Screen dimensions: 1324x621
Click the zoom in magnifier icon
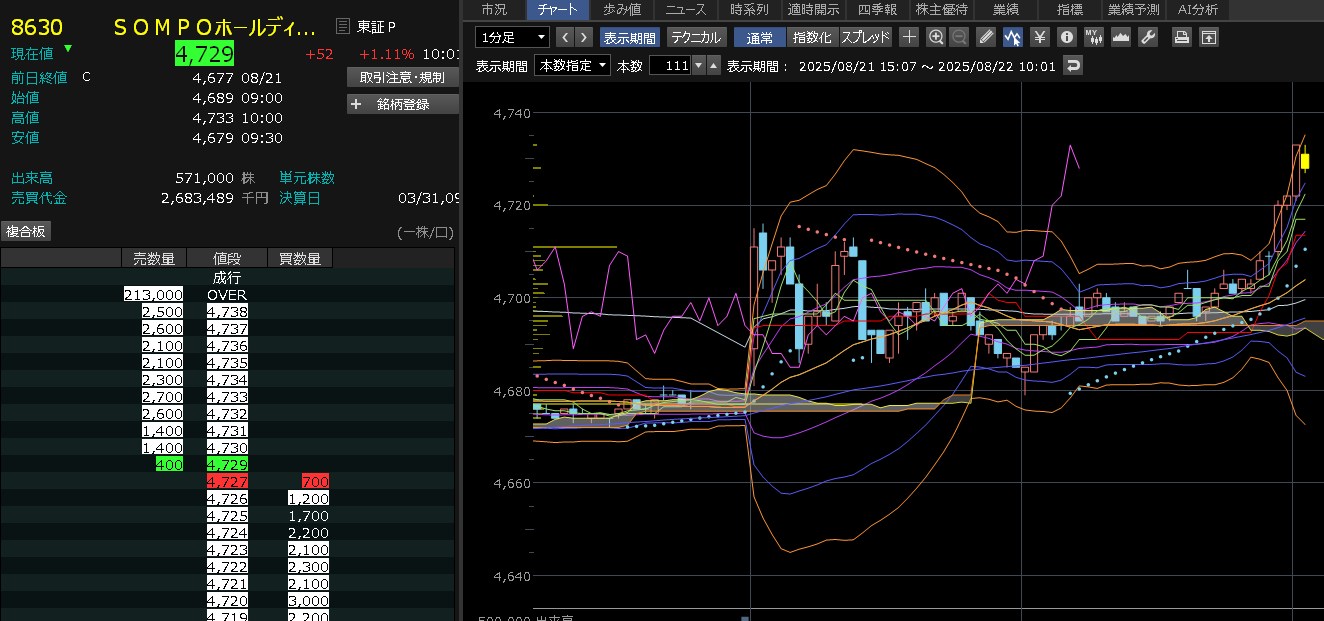pyautogui.click(x=936, y=38)
